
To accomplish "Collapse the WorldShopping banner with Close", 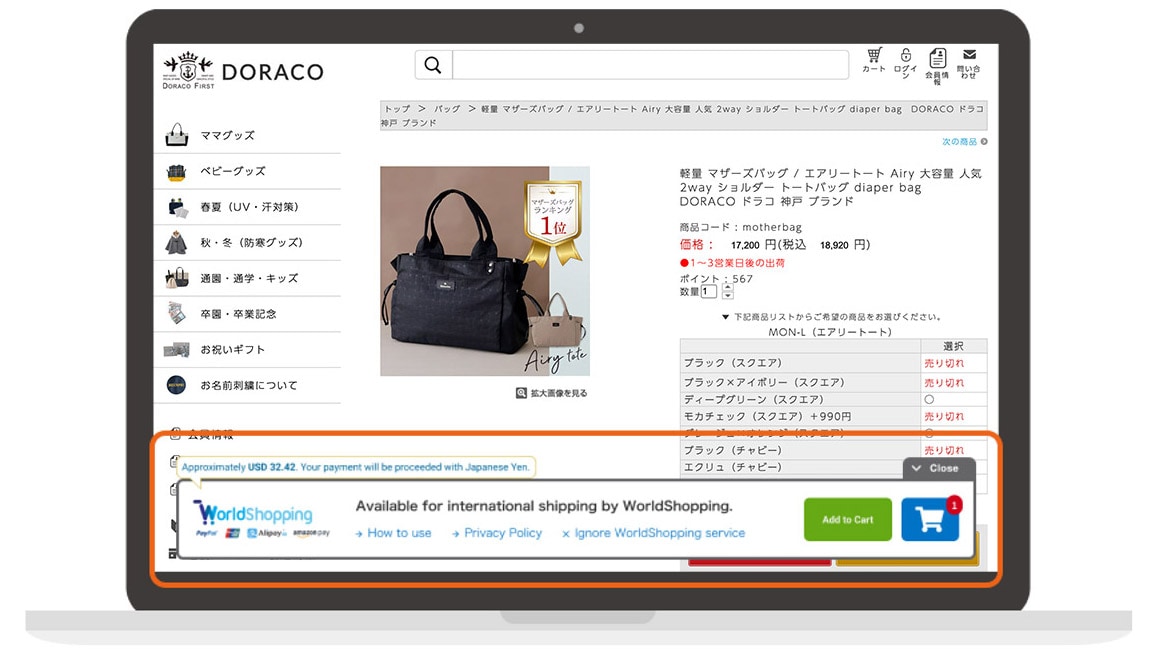I will point(939,468).
